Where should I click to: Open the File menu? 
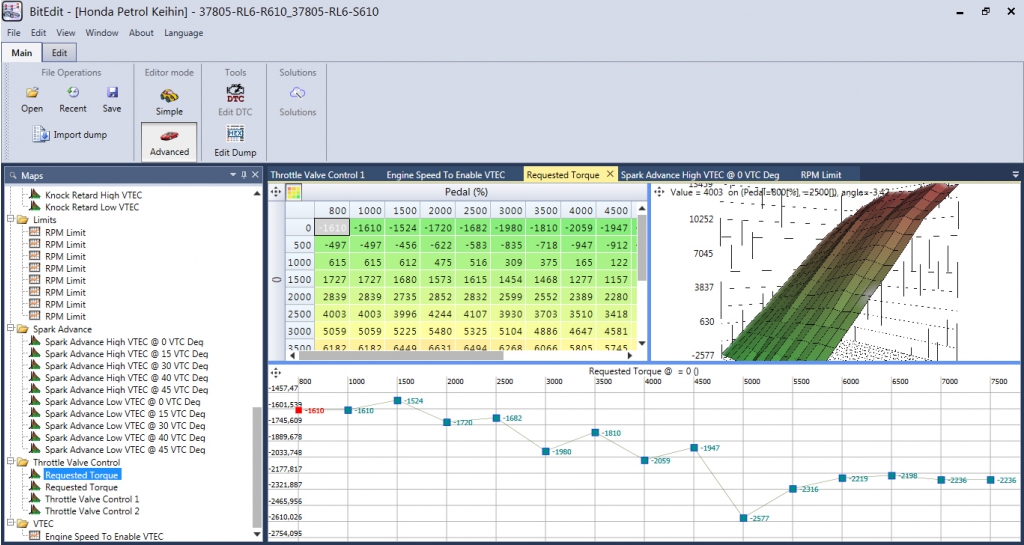[x=14, y=33]
